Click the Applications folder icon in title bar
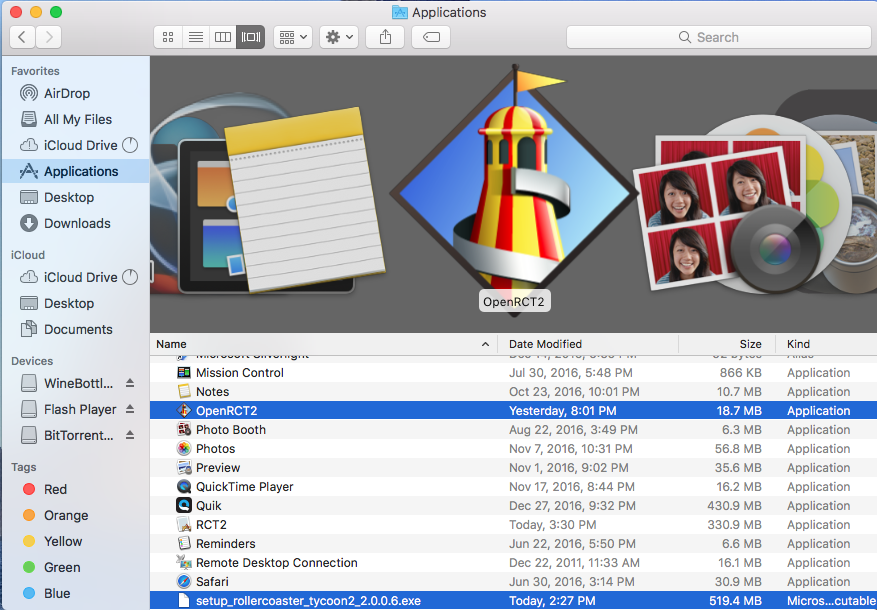The image size is (877, 610). 399,12
